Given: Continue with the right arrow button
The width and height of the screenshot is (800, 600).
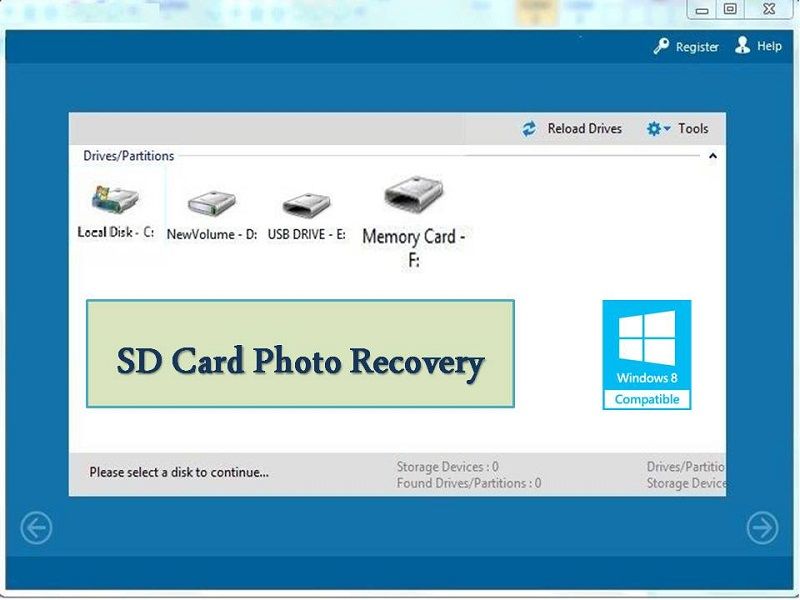Looking at the screenshot, I should (x=762, y=528).
